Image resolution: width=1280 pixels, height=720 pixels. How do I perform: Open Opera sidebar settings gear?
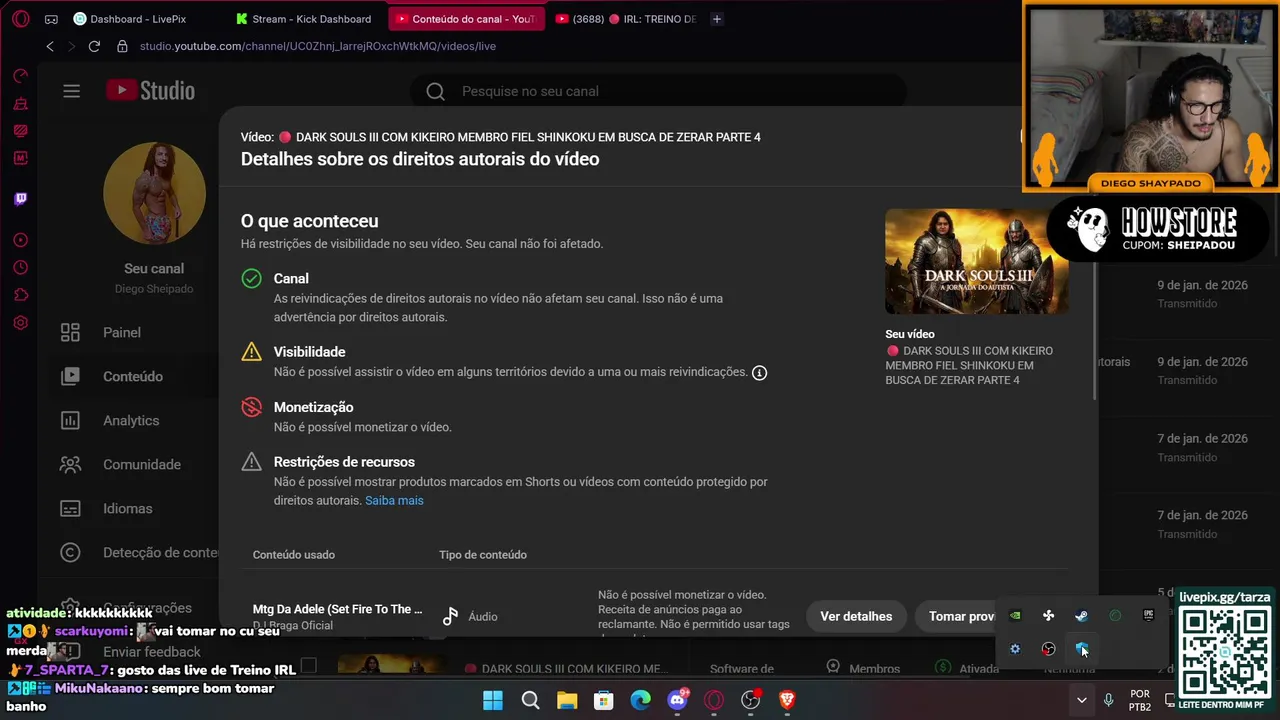click(x=21, y=323)
